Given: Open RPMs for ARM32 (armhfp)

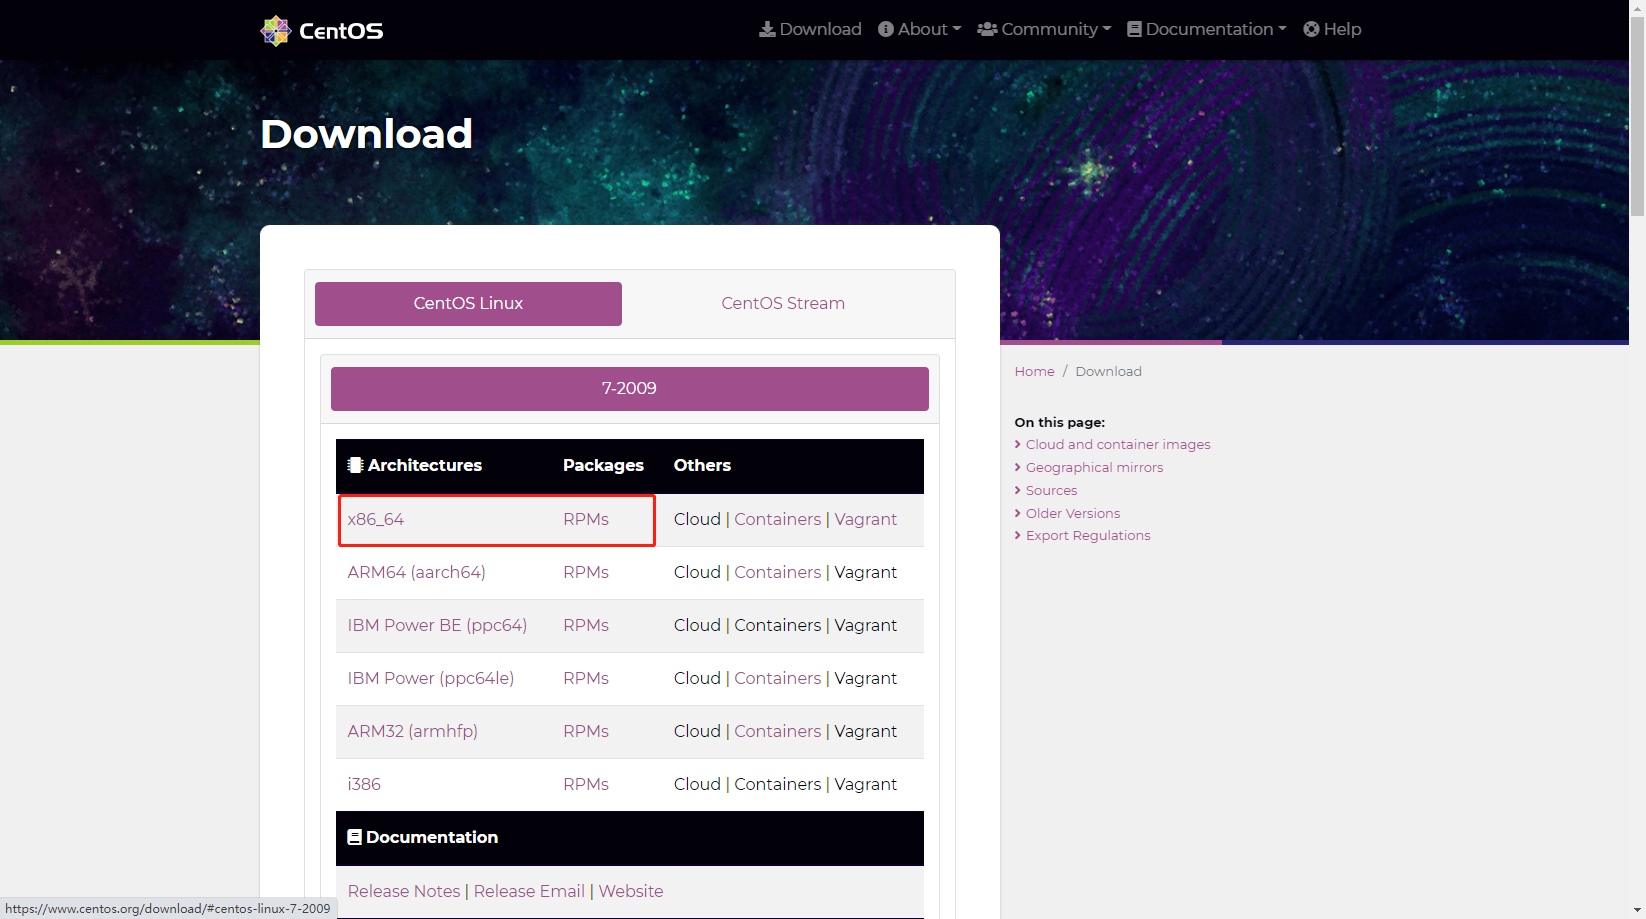Looking at the screenshot, I should tap(586, 731).
